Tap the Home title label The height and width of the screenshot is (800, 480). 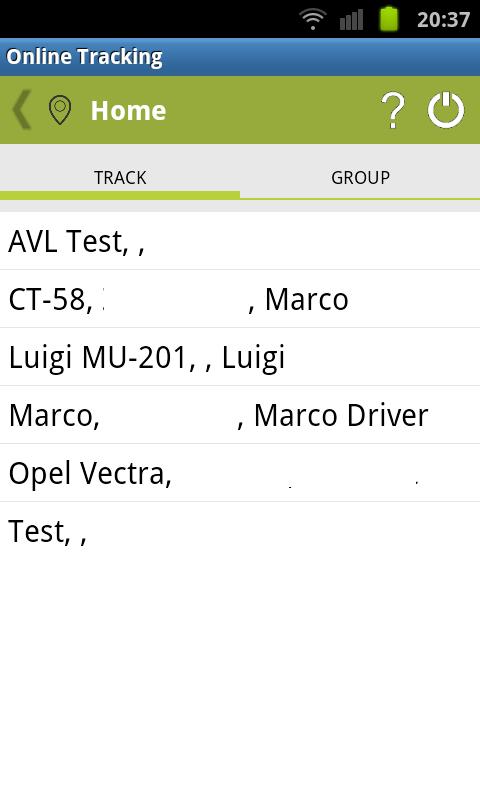coord(129,111)
